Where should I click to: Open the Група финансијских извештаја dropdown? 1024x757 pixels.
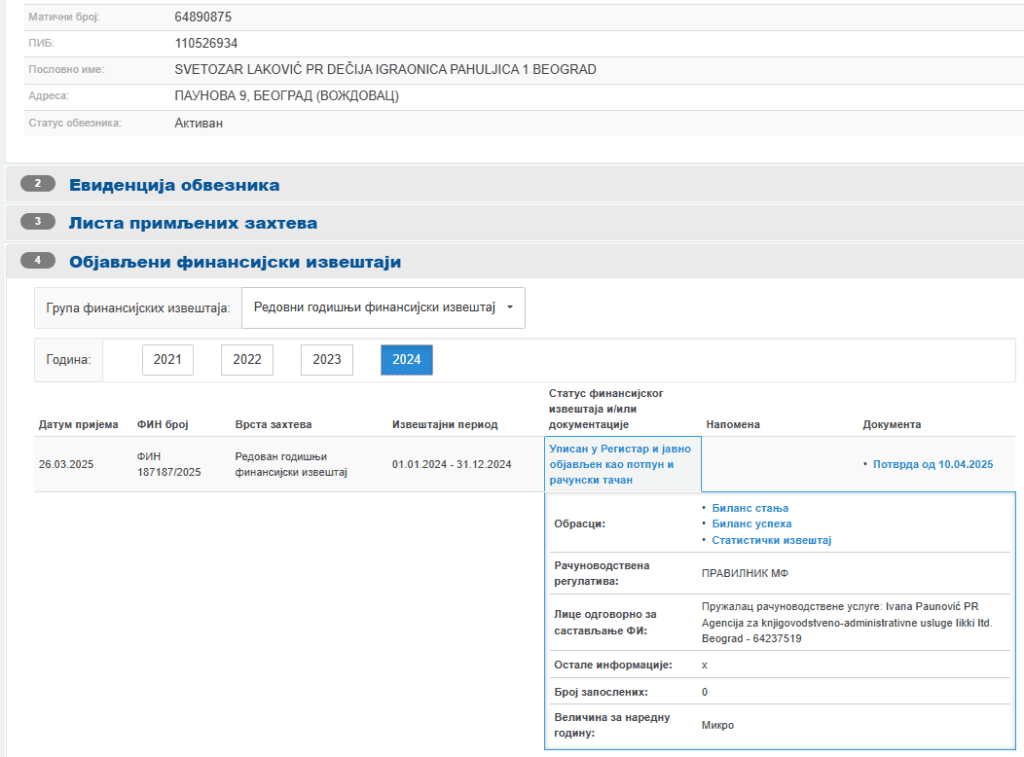tap(383, 308)
